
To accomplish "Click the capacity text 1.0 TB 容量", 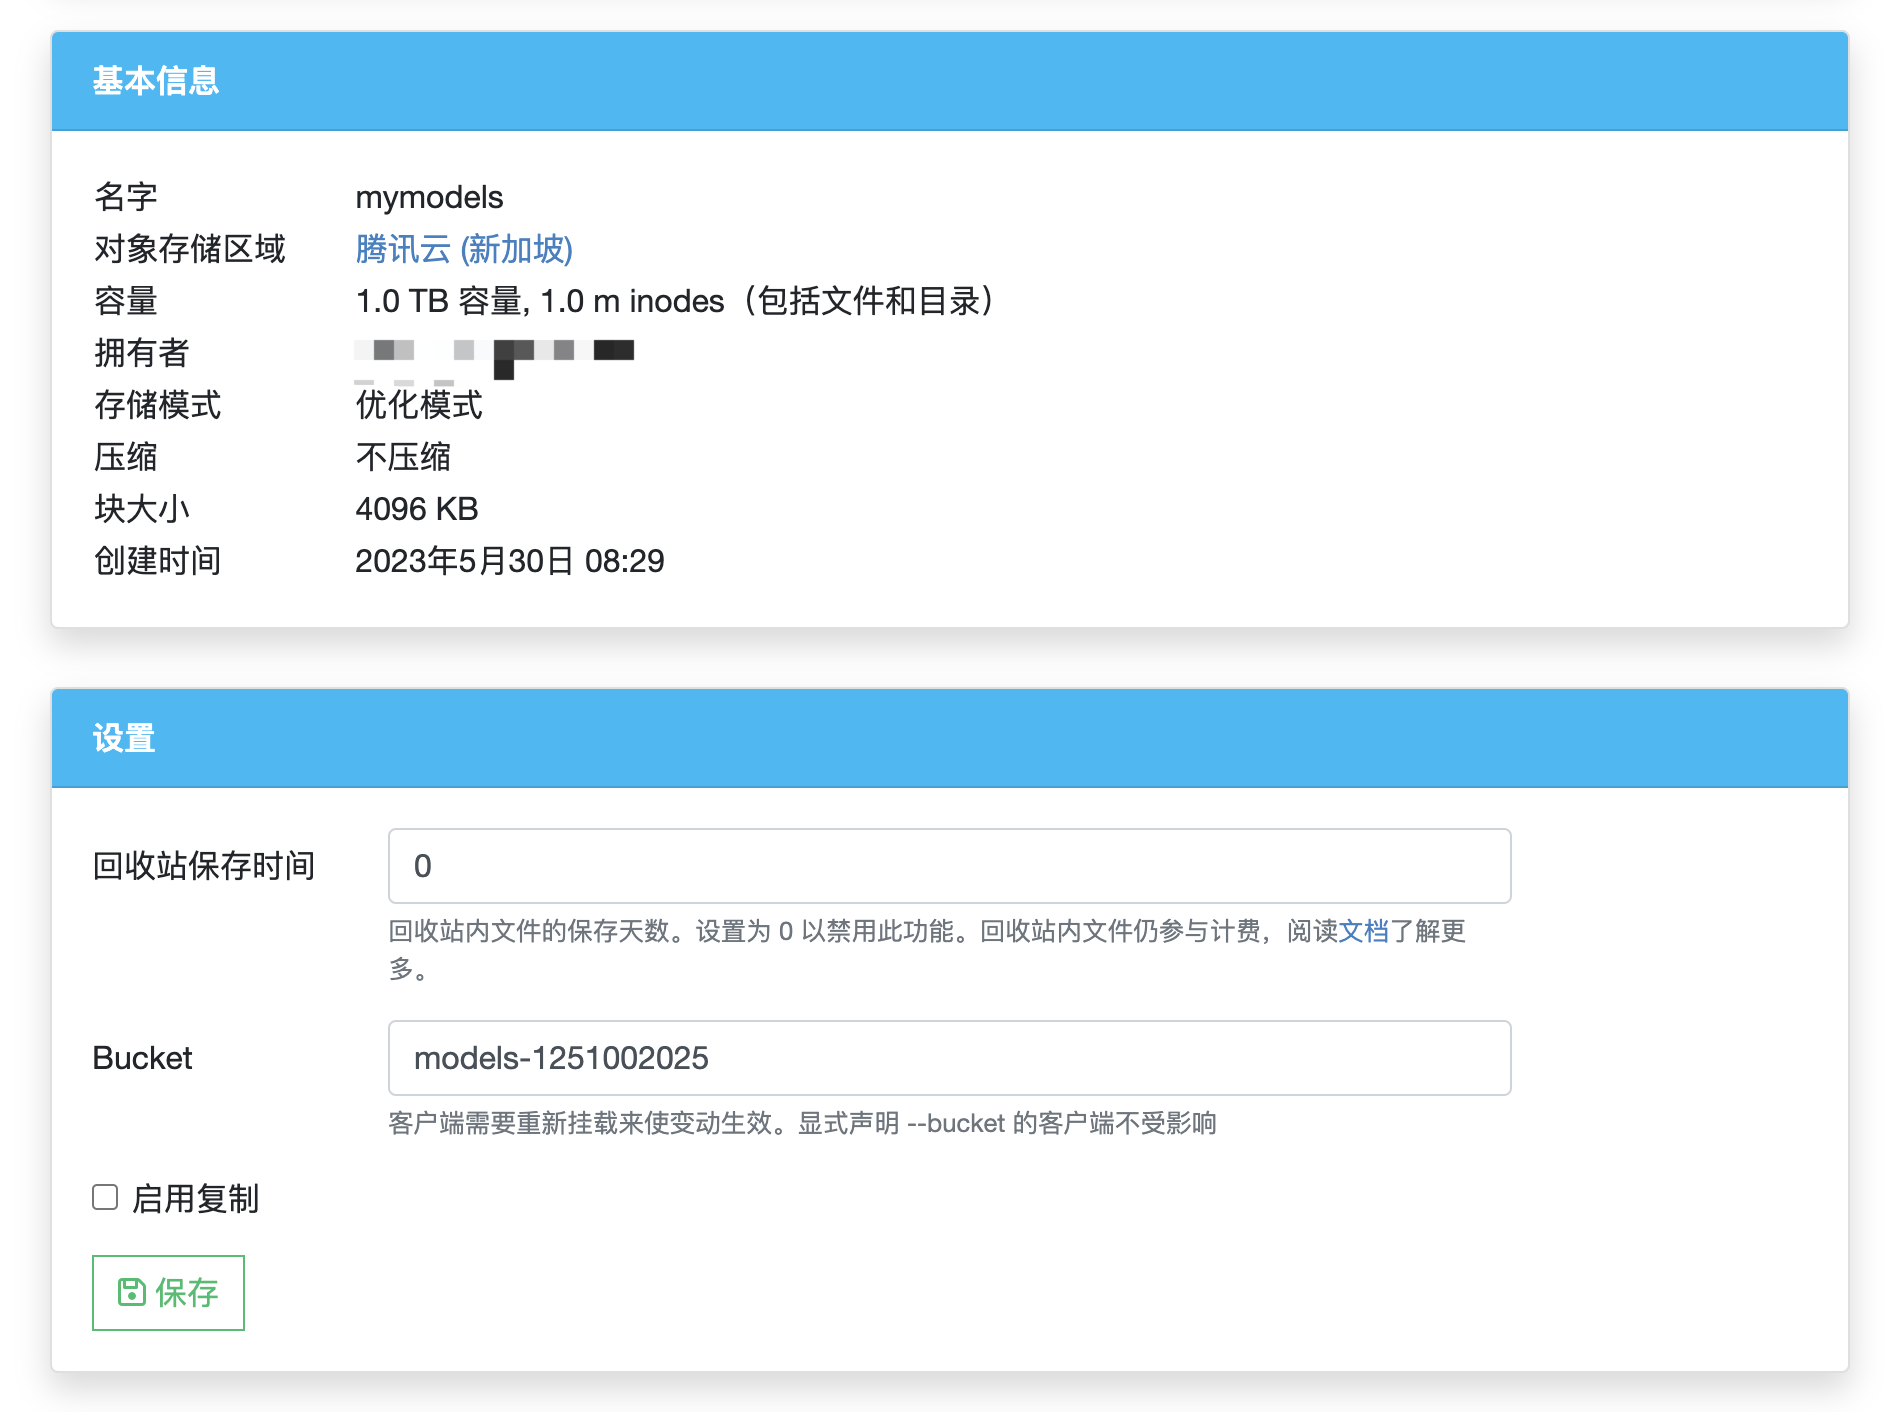I will point(438,301).
